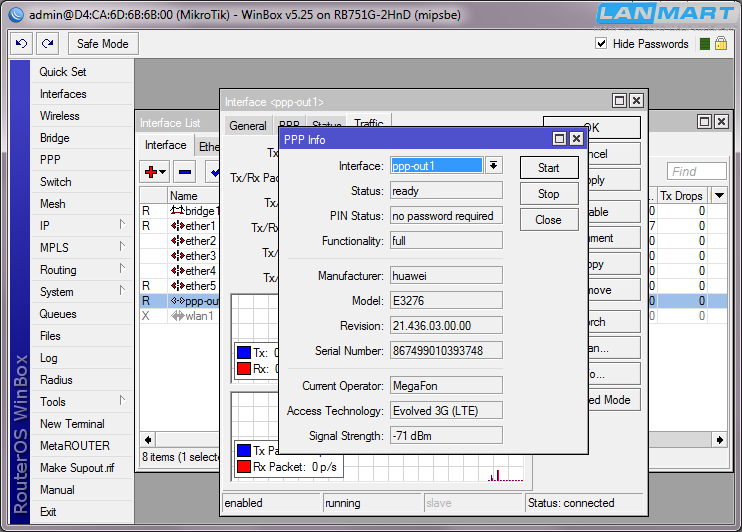Viewport: 742px width, 532px height.
Task: Expand the IP submenu
Action: 122,224
